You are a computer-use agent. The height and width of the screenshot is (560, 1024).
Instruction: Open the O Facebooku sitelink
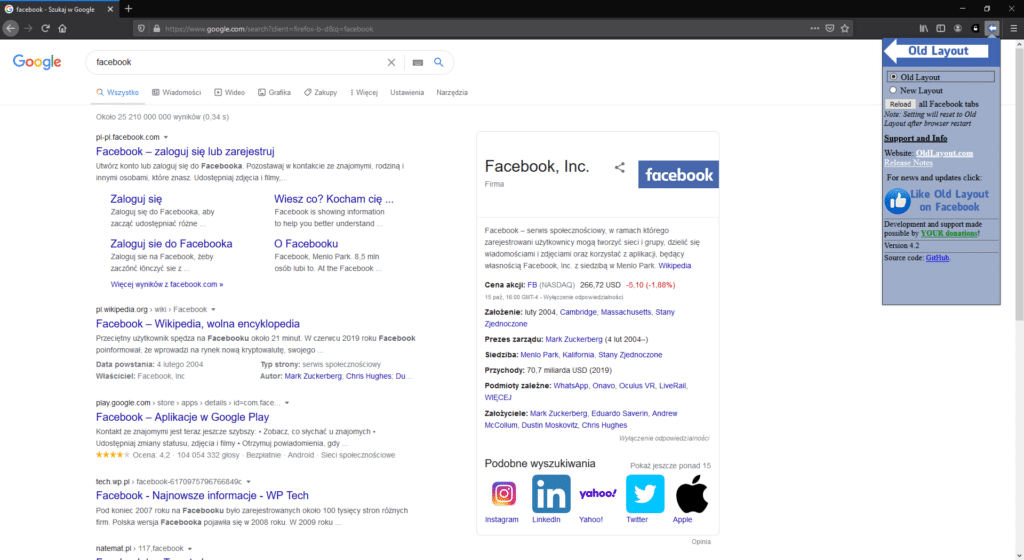click(306, 243)
